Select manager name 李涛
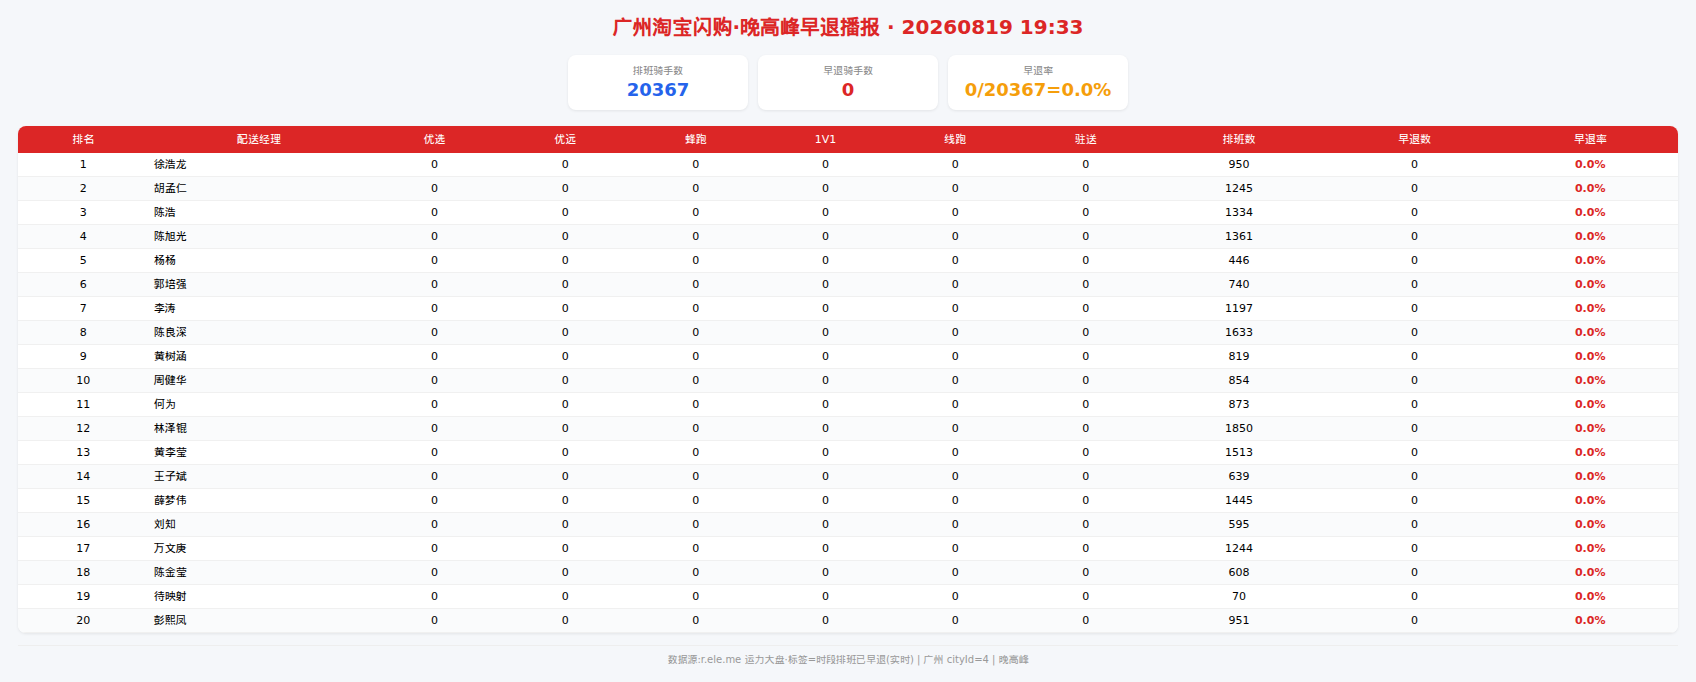Image resolution: width=1696 pixels, height=682 pixels. (165, 308)
